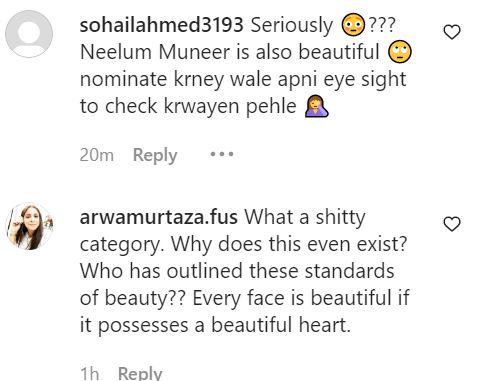Visit the sohailahmed3193 username link
Viewport: 478px width, 381px height.
pyautogui.click(x=161, y=25)
